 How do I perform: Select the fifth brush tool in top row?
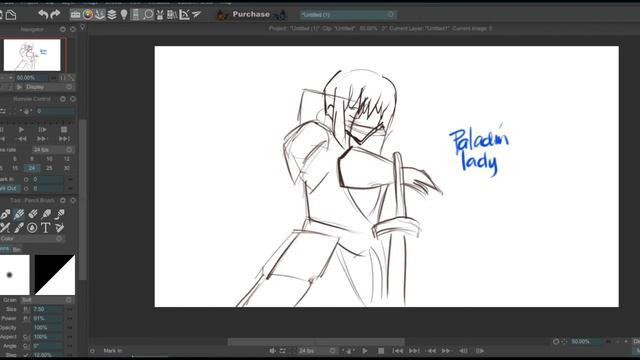point(60,214)
